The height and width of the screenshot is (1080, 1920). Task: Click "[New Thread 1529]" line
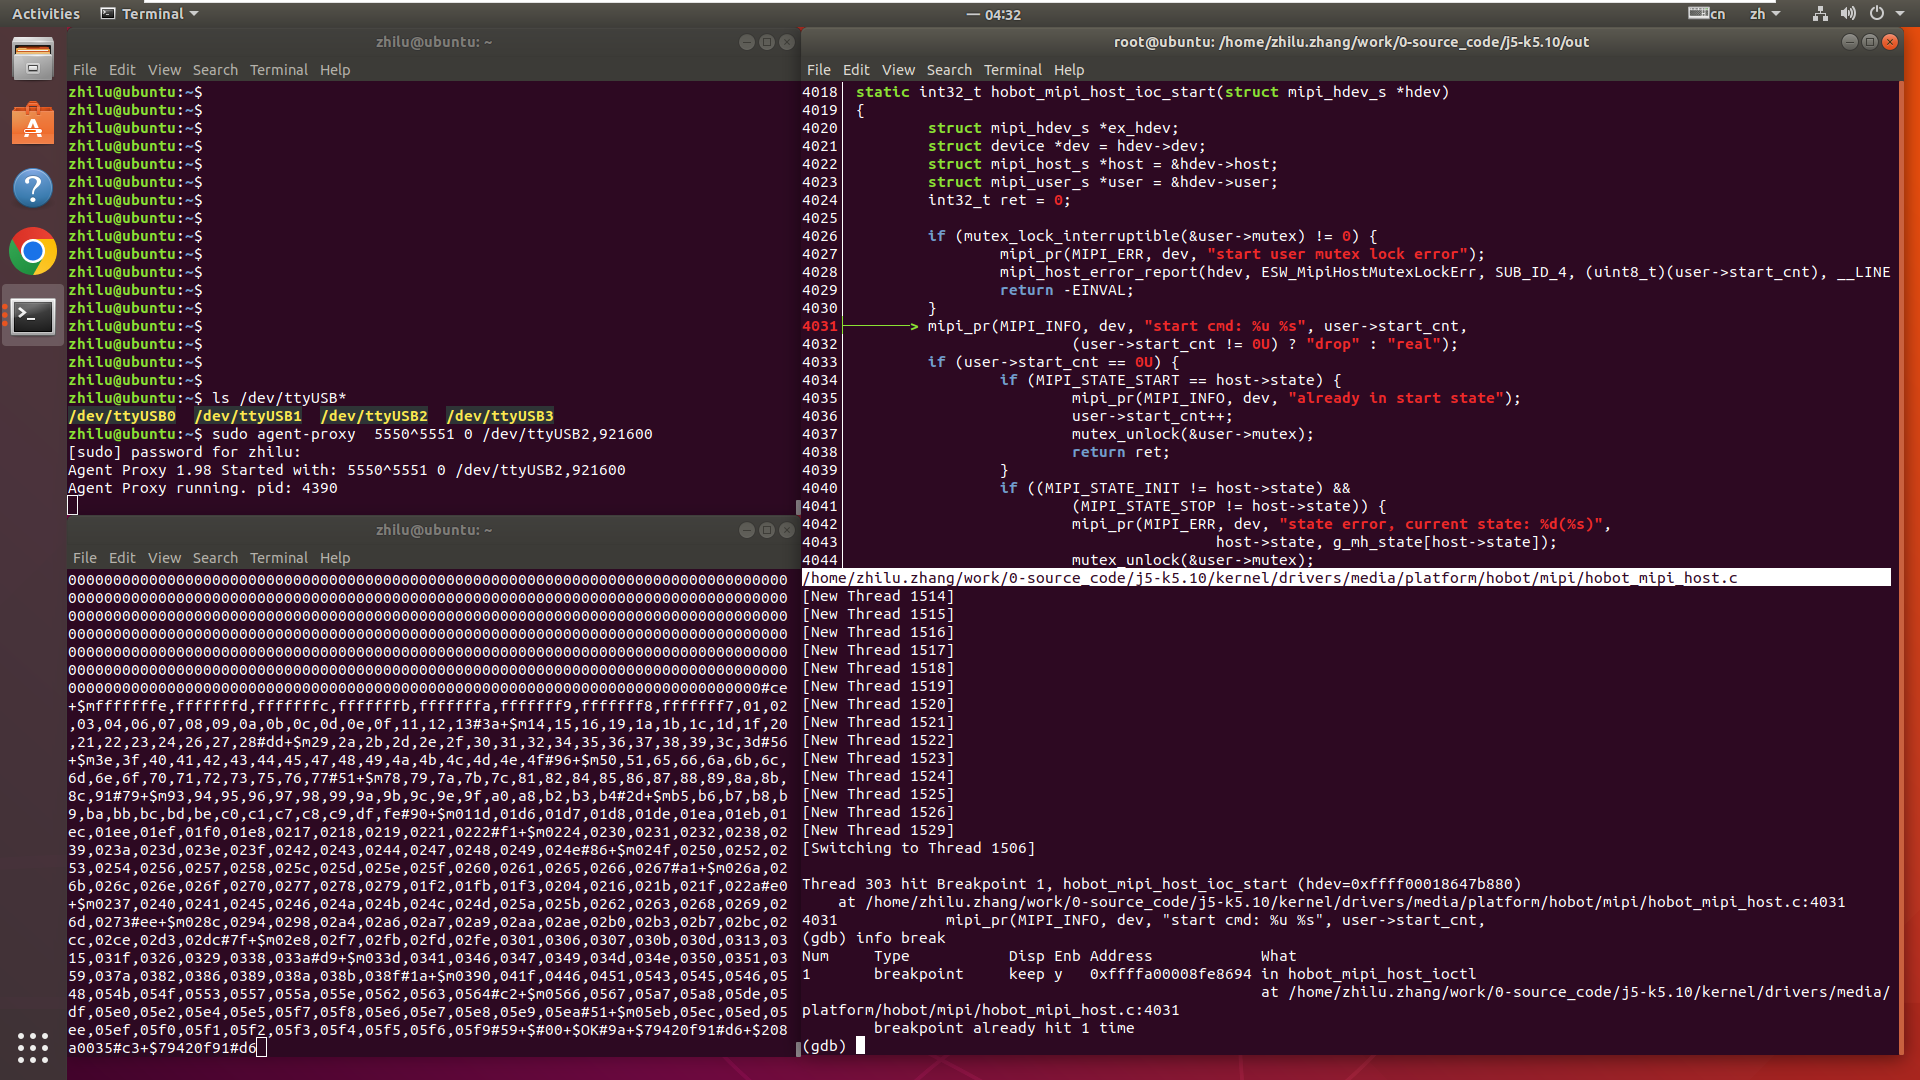tap(878, 830)
